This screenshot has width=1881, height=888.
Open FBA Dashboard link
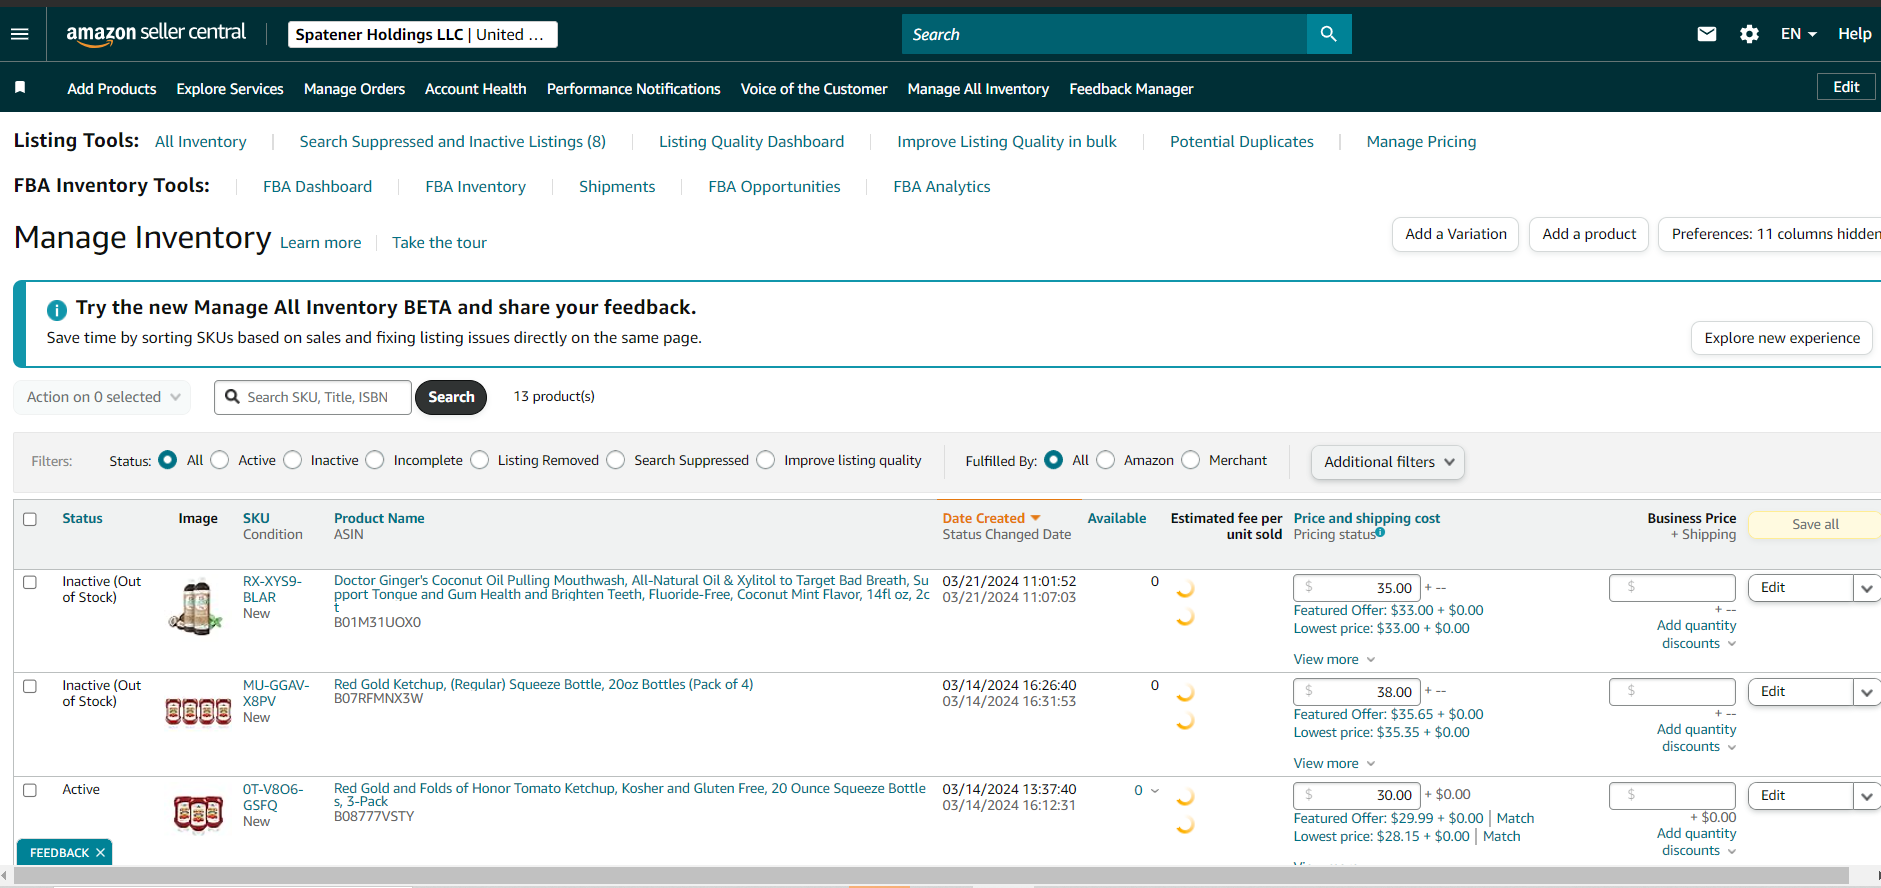(x=318, y=187)
